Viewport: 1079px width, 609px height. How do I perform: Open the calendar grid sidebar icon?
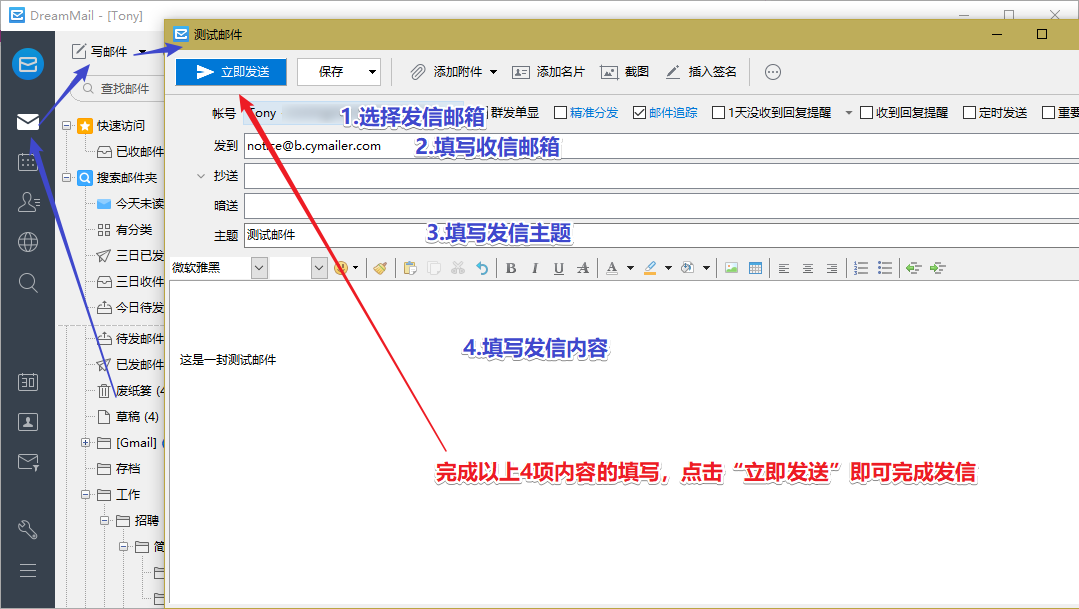[28, 162]
